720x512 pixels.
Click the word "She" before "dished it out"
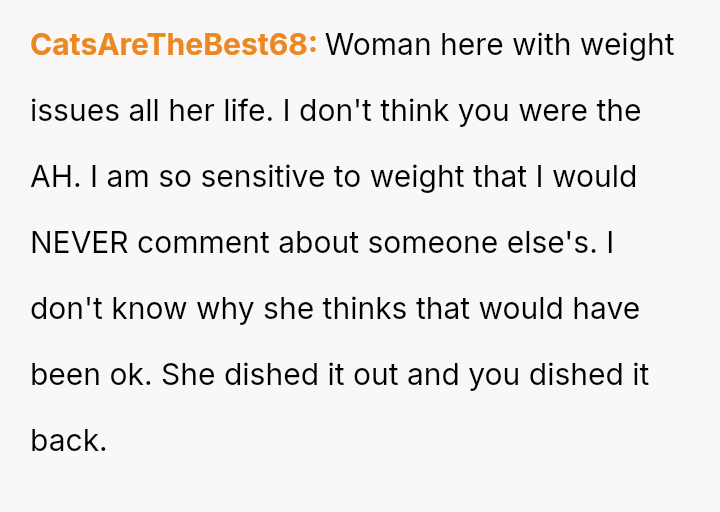click(188, 375)
